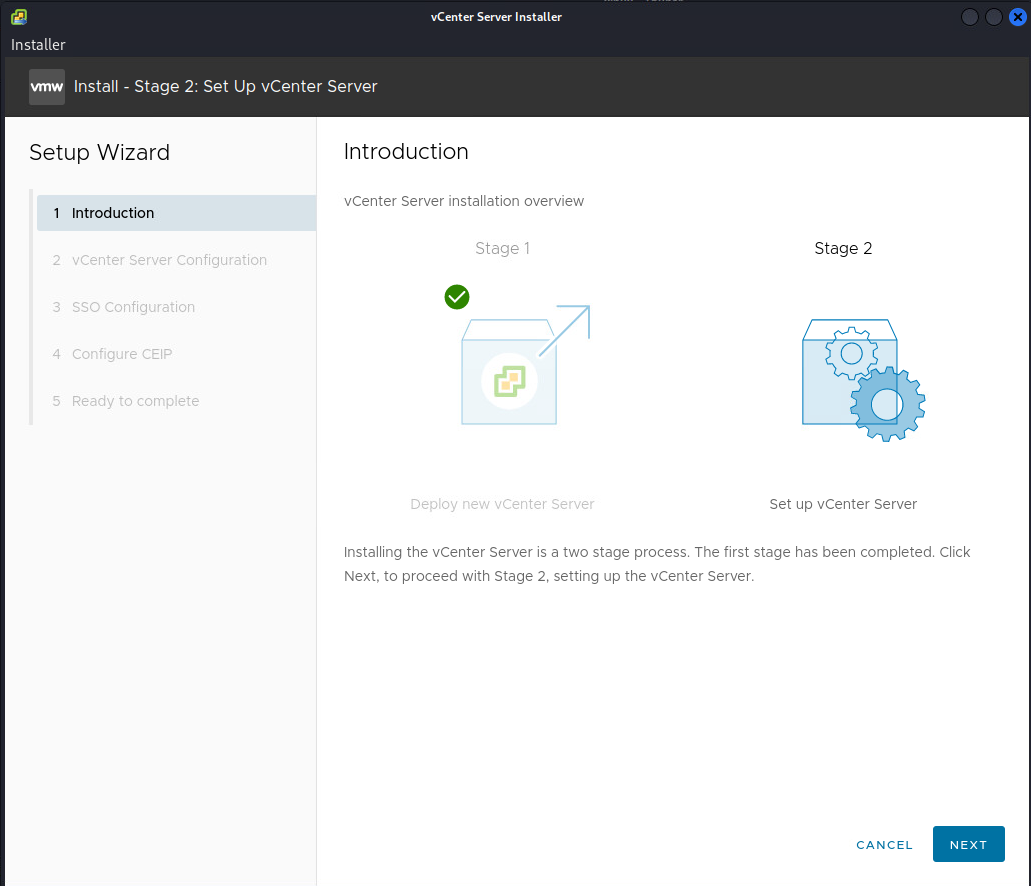
Task: Click the vCenter logo inside Stage 1 box
Action: tap(509, 380)
